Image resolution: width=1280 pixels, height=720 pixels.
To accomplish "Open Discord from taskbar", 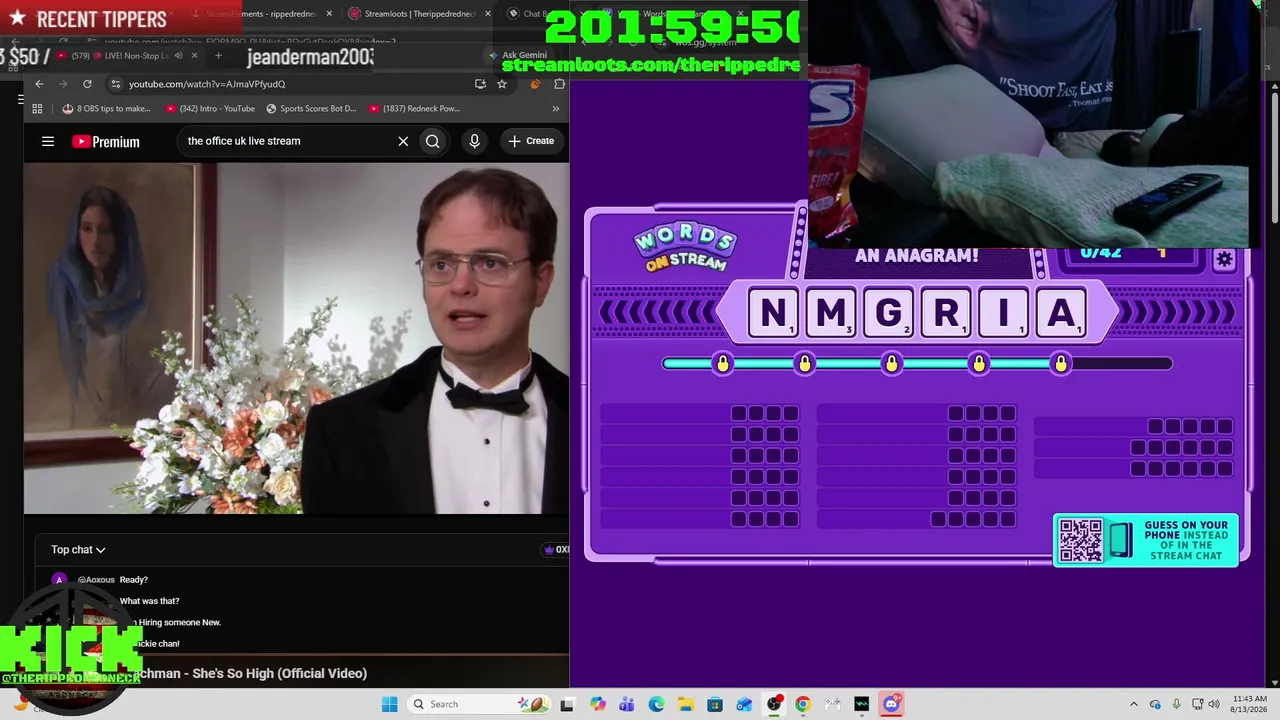I will 891,704.
